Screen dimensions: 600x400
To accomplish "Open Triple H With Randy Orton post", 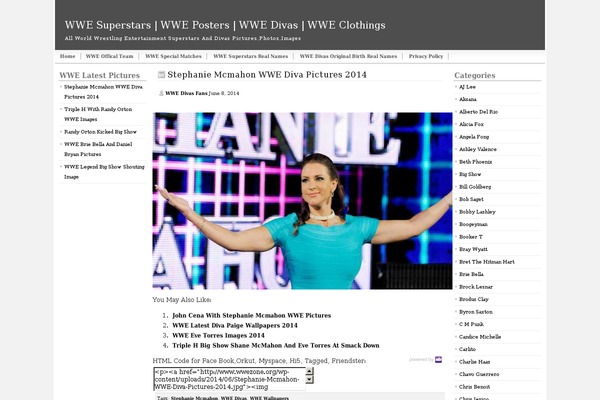I will (98, 114).
